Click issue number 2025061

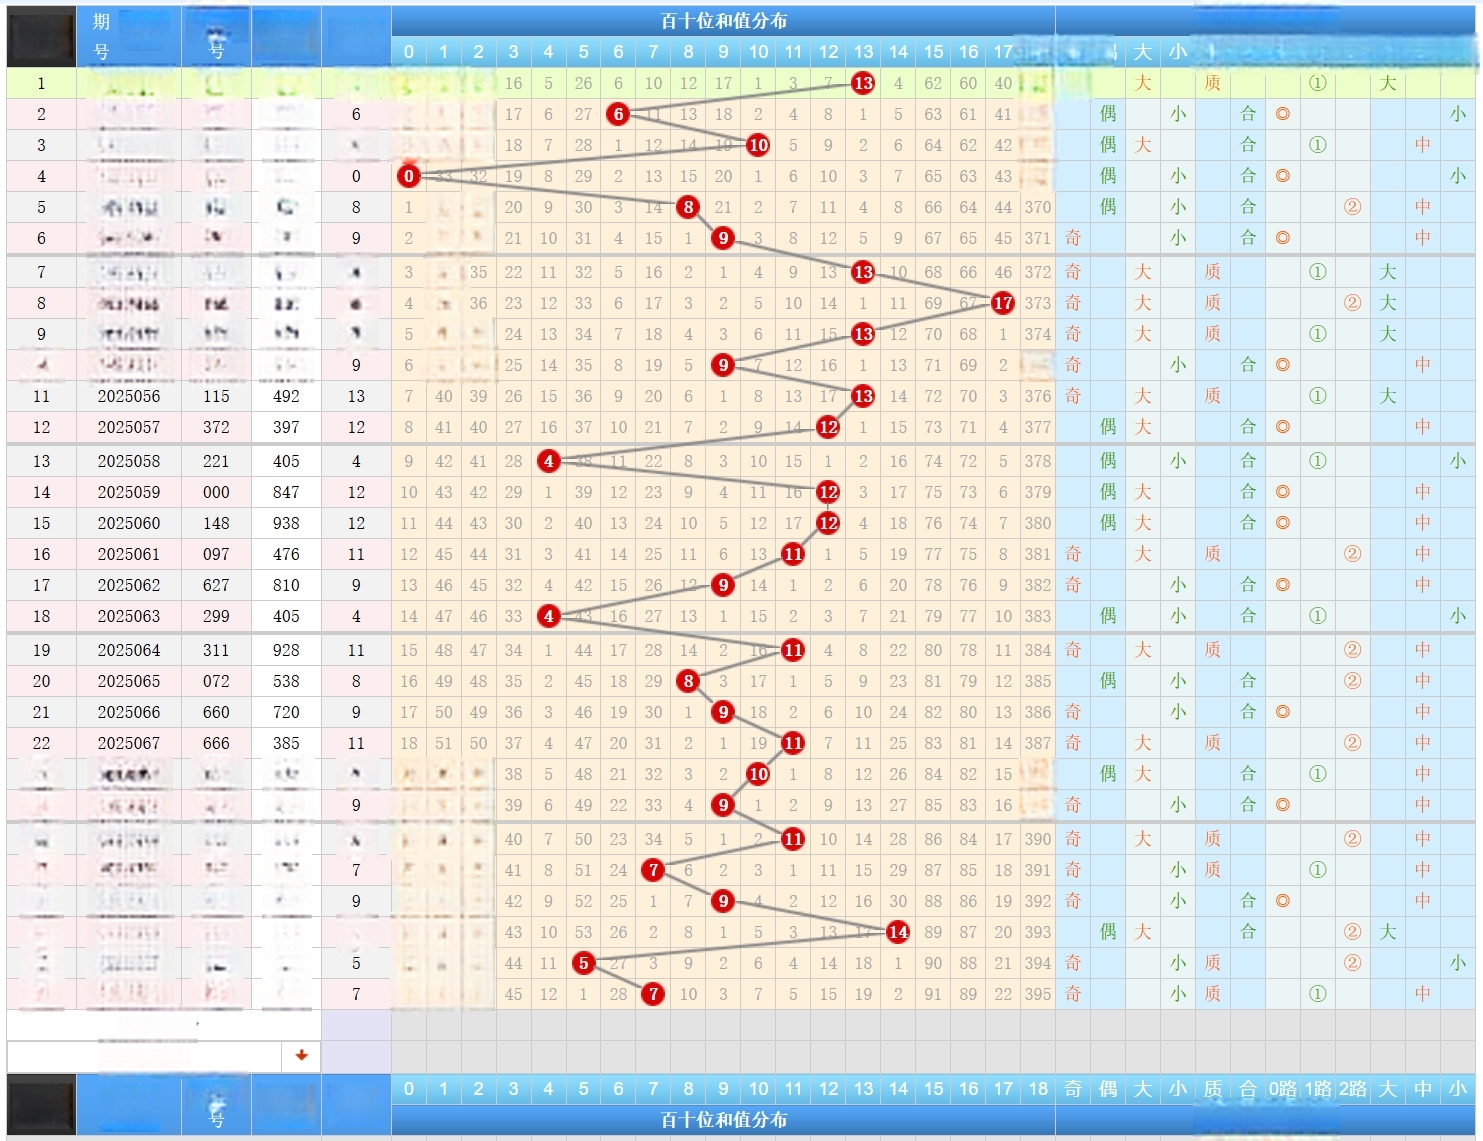[129, 554]
